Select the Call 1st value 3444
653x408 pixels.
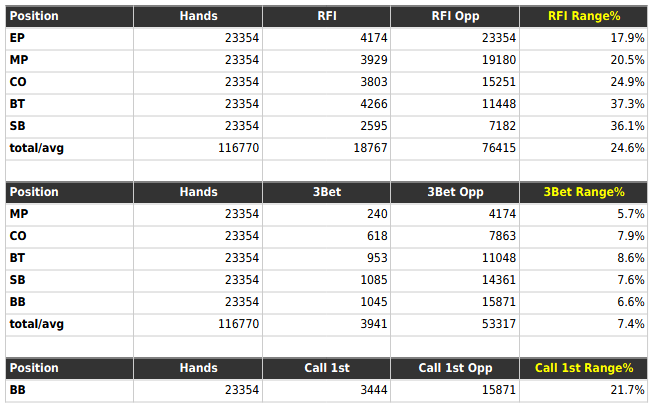click(374, 390)
